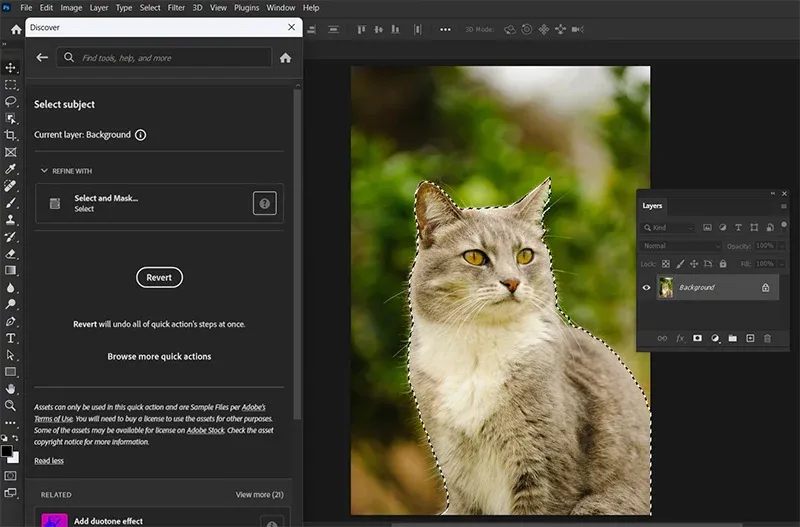The height and width of the screenshot is (527, 800).
Task: Open more options ellipsis in options bar
Action: [x=445, y=30]
